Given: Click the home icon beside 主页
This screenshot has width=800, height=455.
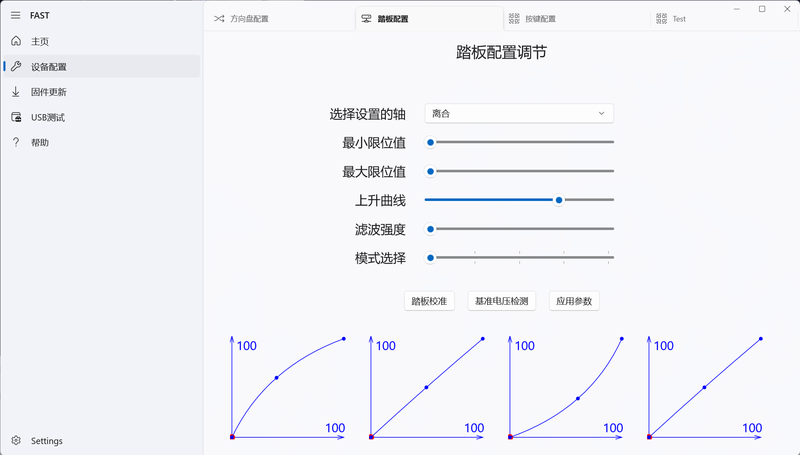Looking at the screenshot, I should click(16, 41).
